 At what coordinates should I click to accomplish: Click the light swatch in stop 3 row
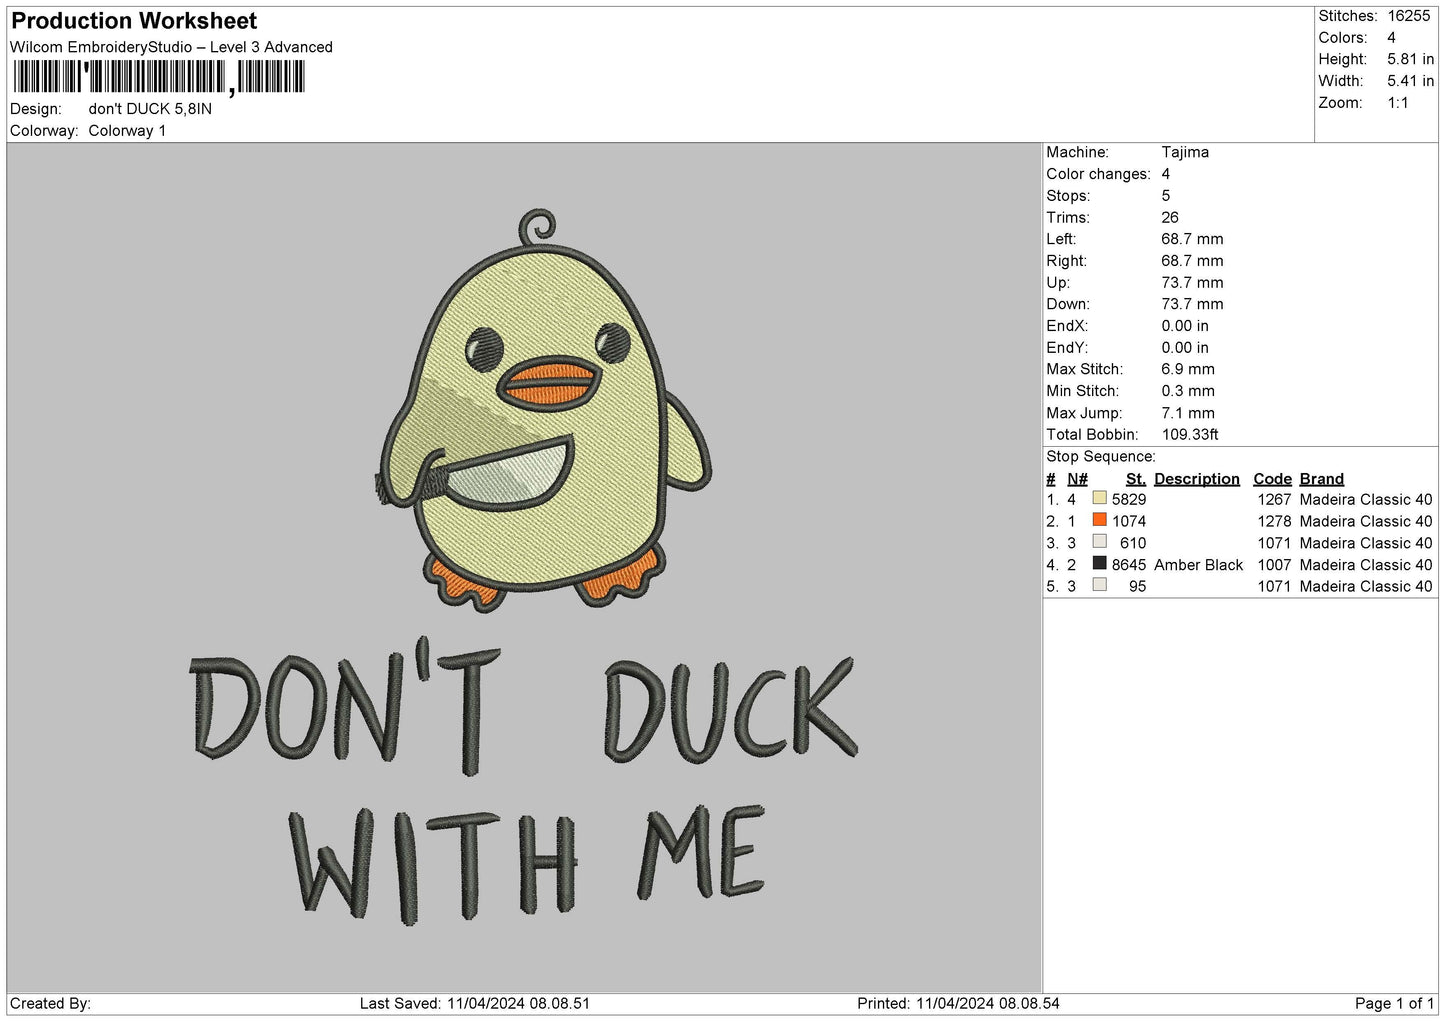pos(1100,542)
